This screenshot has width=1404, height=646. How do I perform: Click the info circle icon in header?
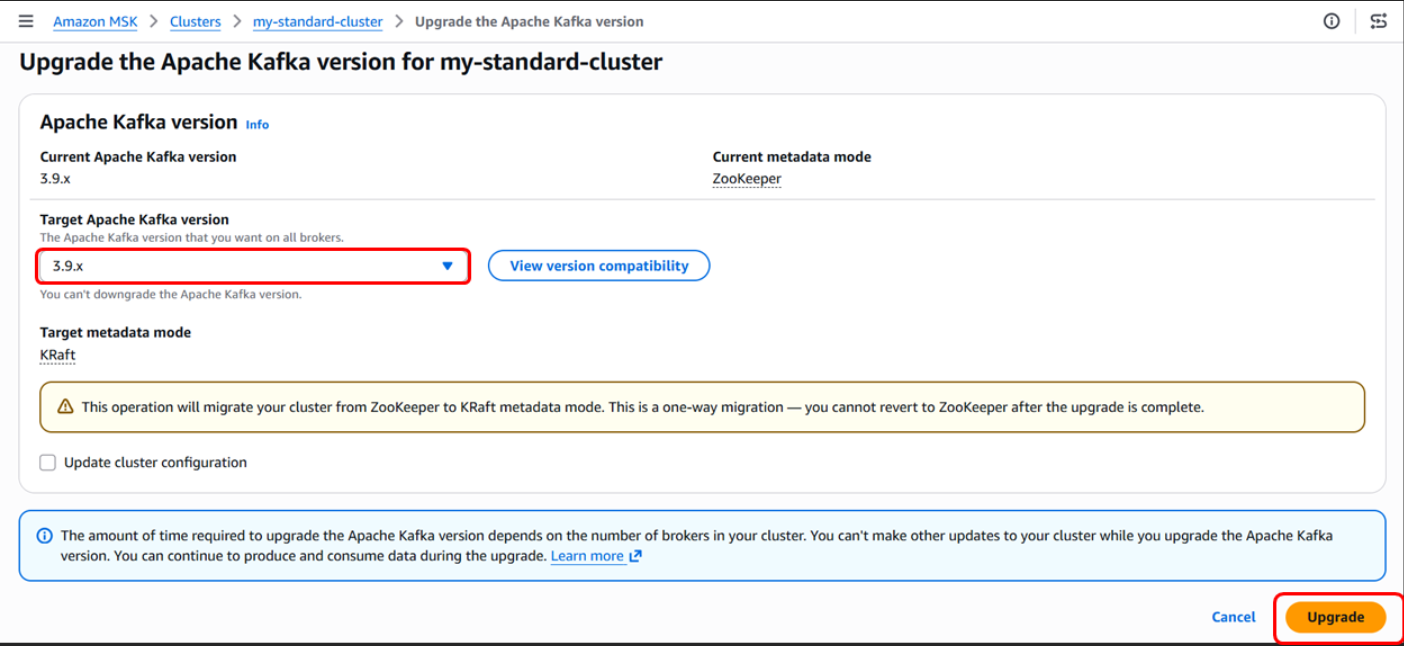(x=1331, y=21)
